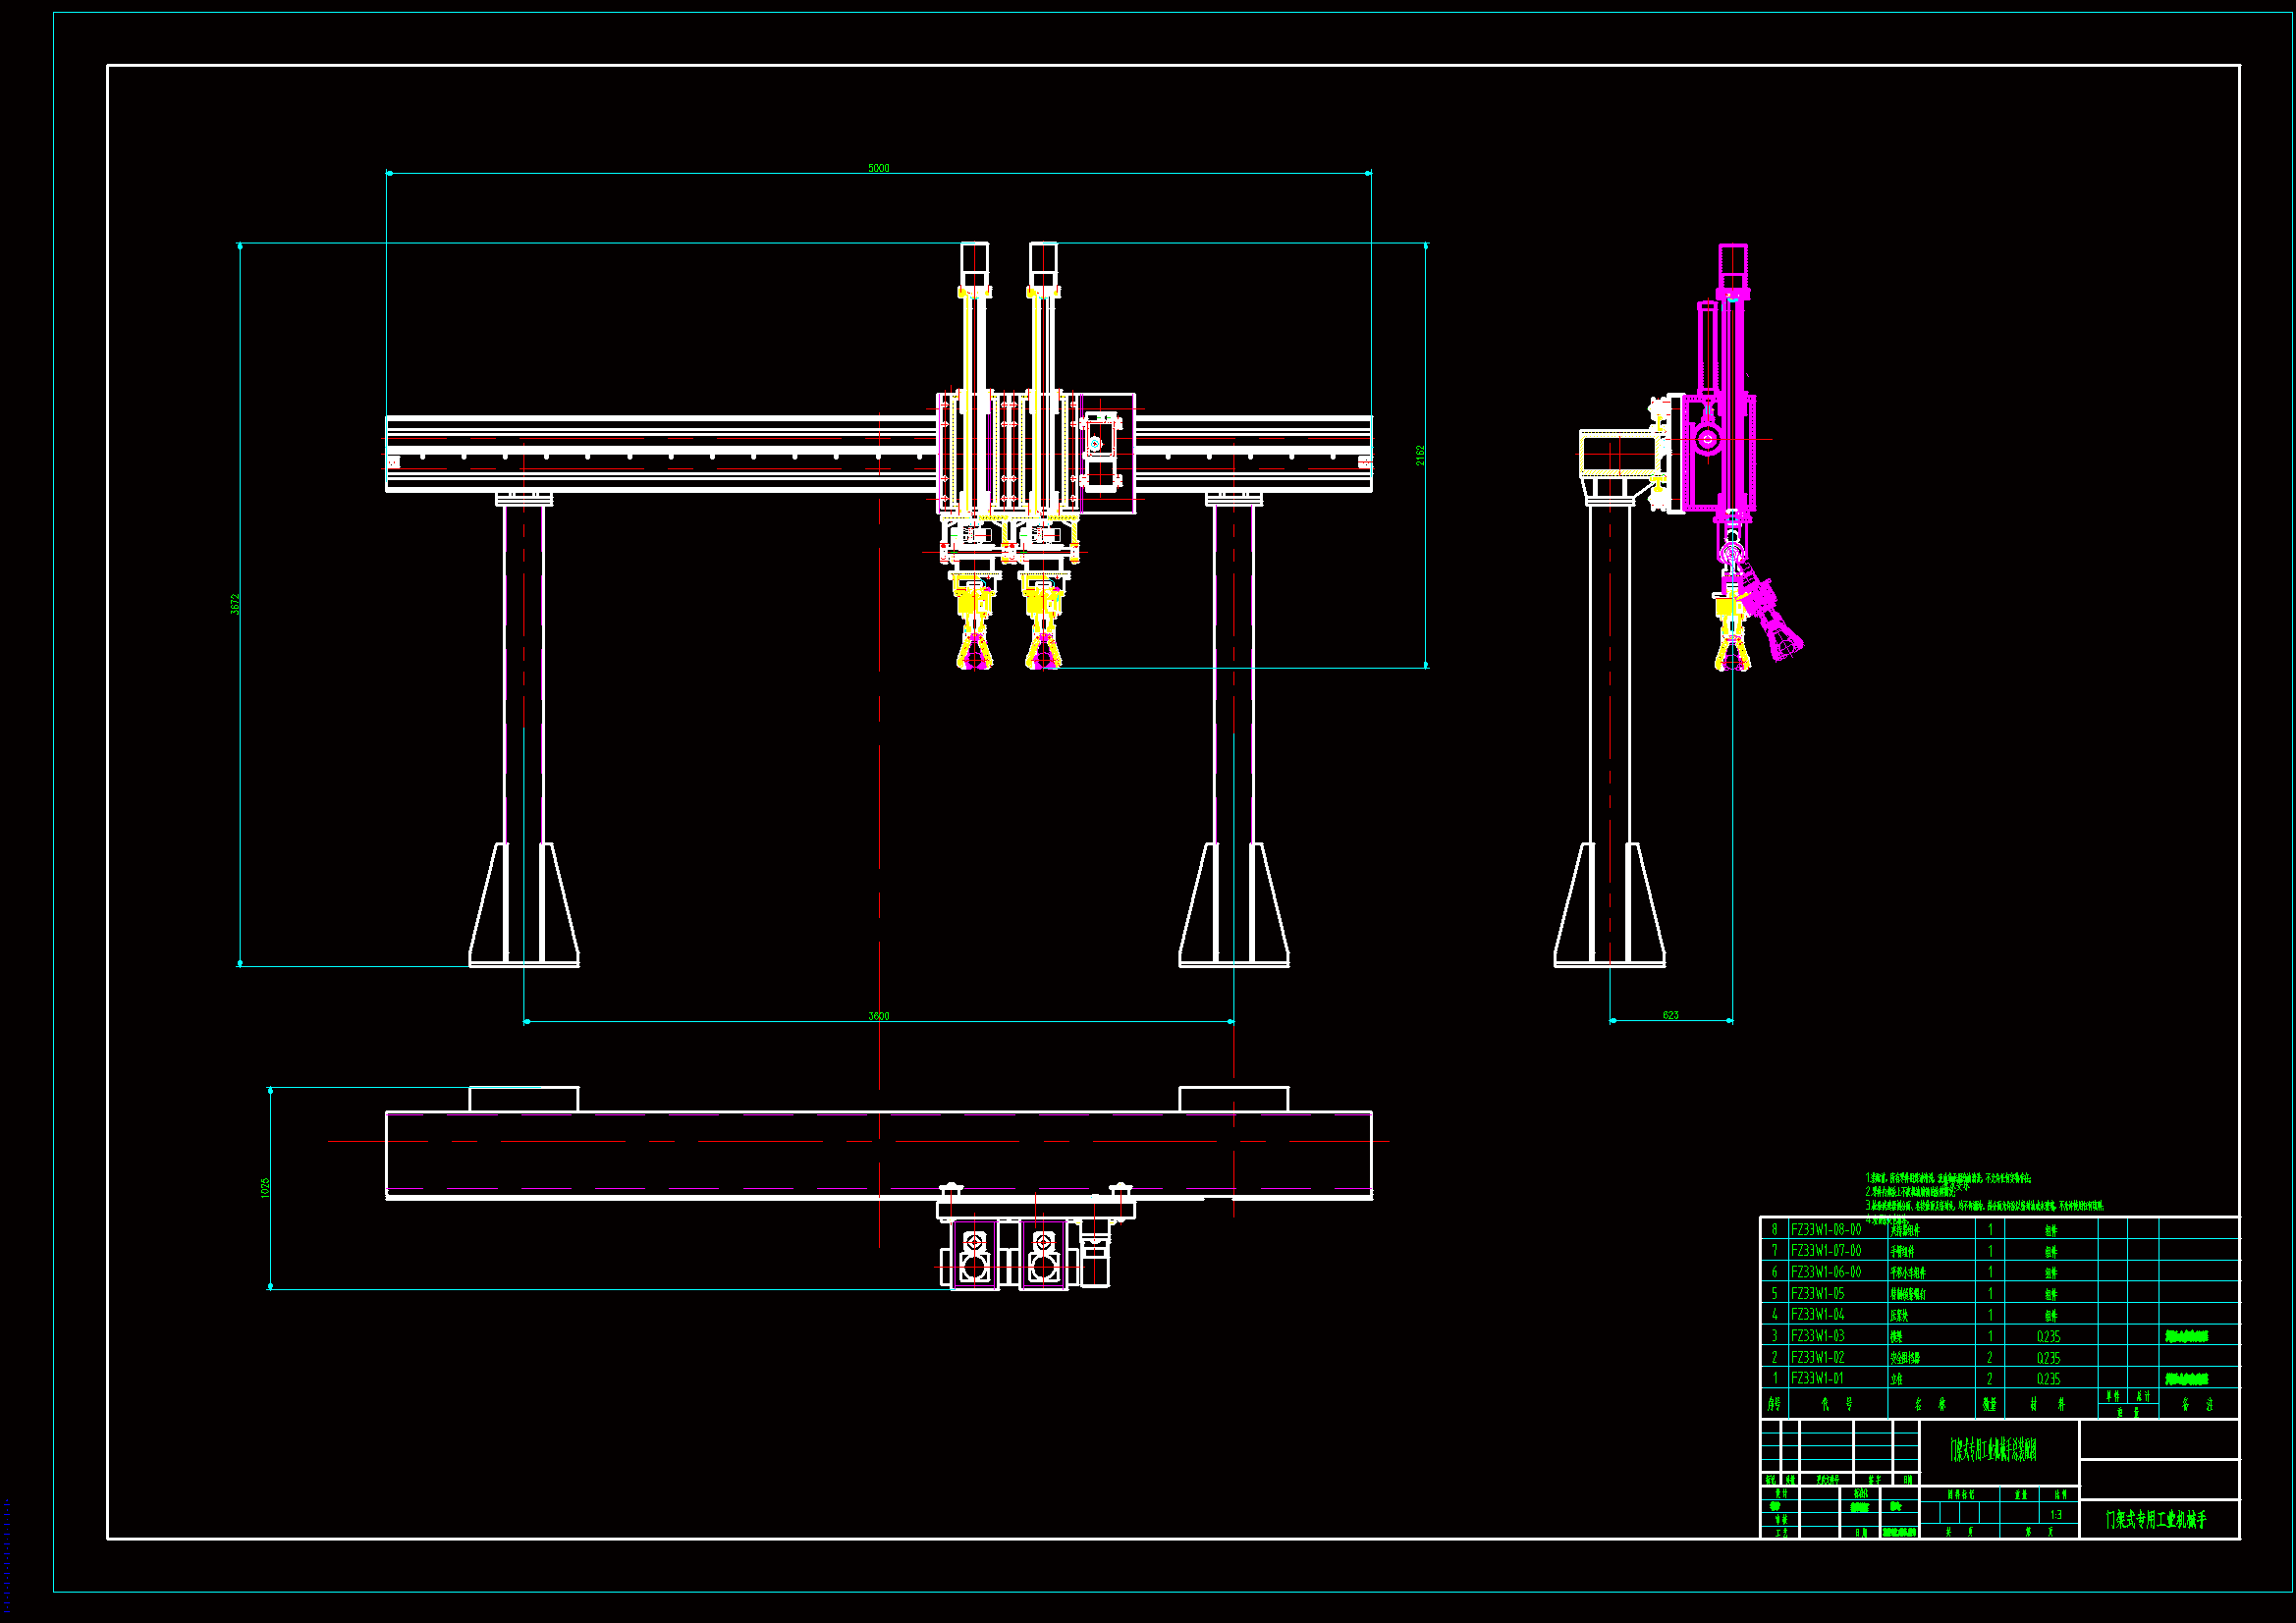Click the 623 dimension in side view
Image resolution: width=2296 pixels, height=1623 pixels.
(1670, 1015)
